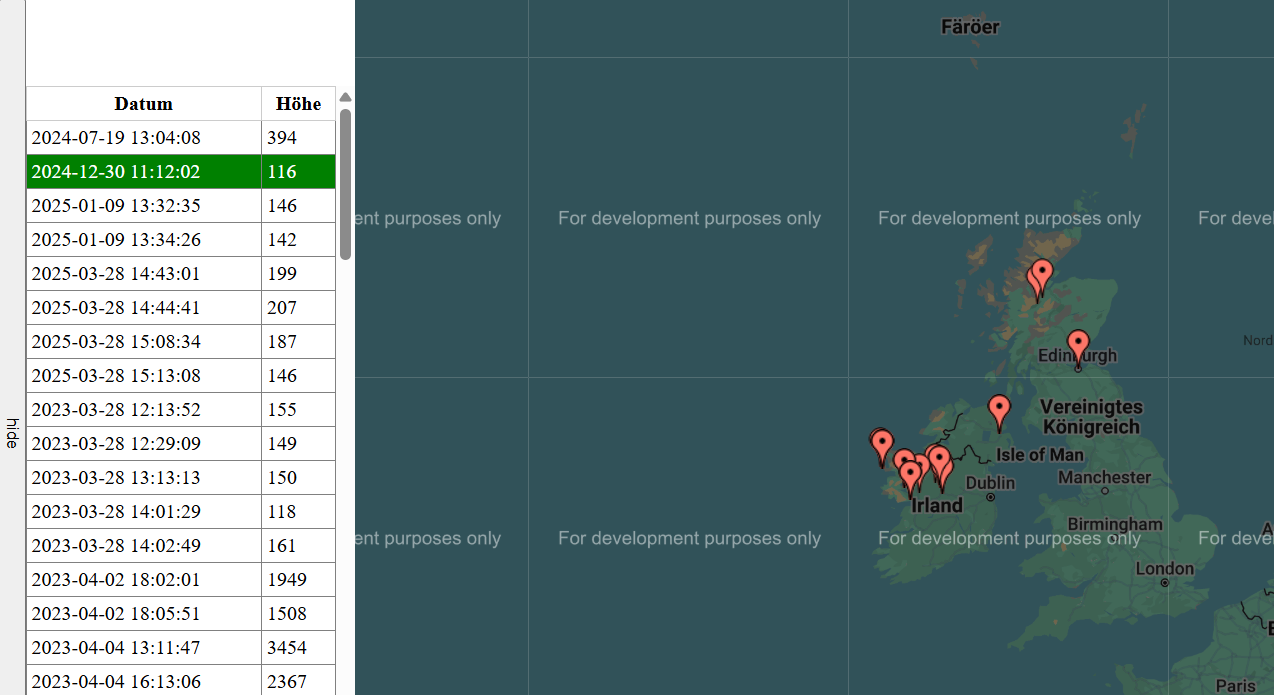Select the row dated 2025-03-28 15:13:08
The width and height of the screenshot is (1274, 695).
pyautogui.click(x=144, y=376)
